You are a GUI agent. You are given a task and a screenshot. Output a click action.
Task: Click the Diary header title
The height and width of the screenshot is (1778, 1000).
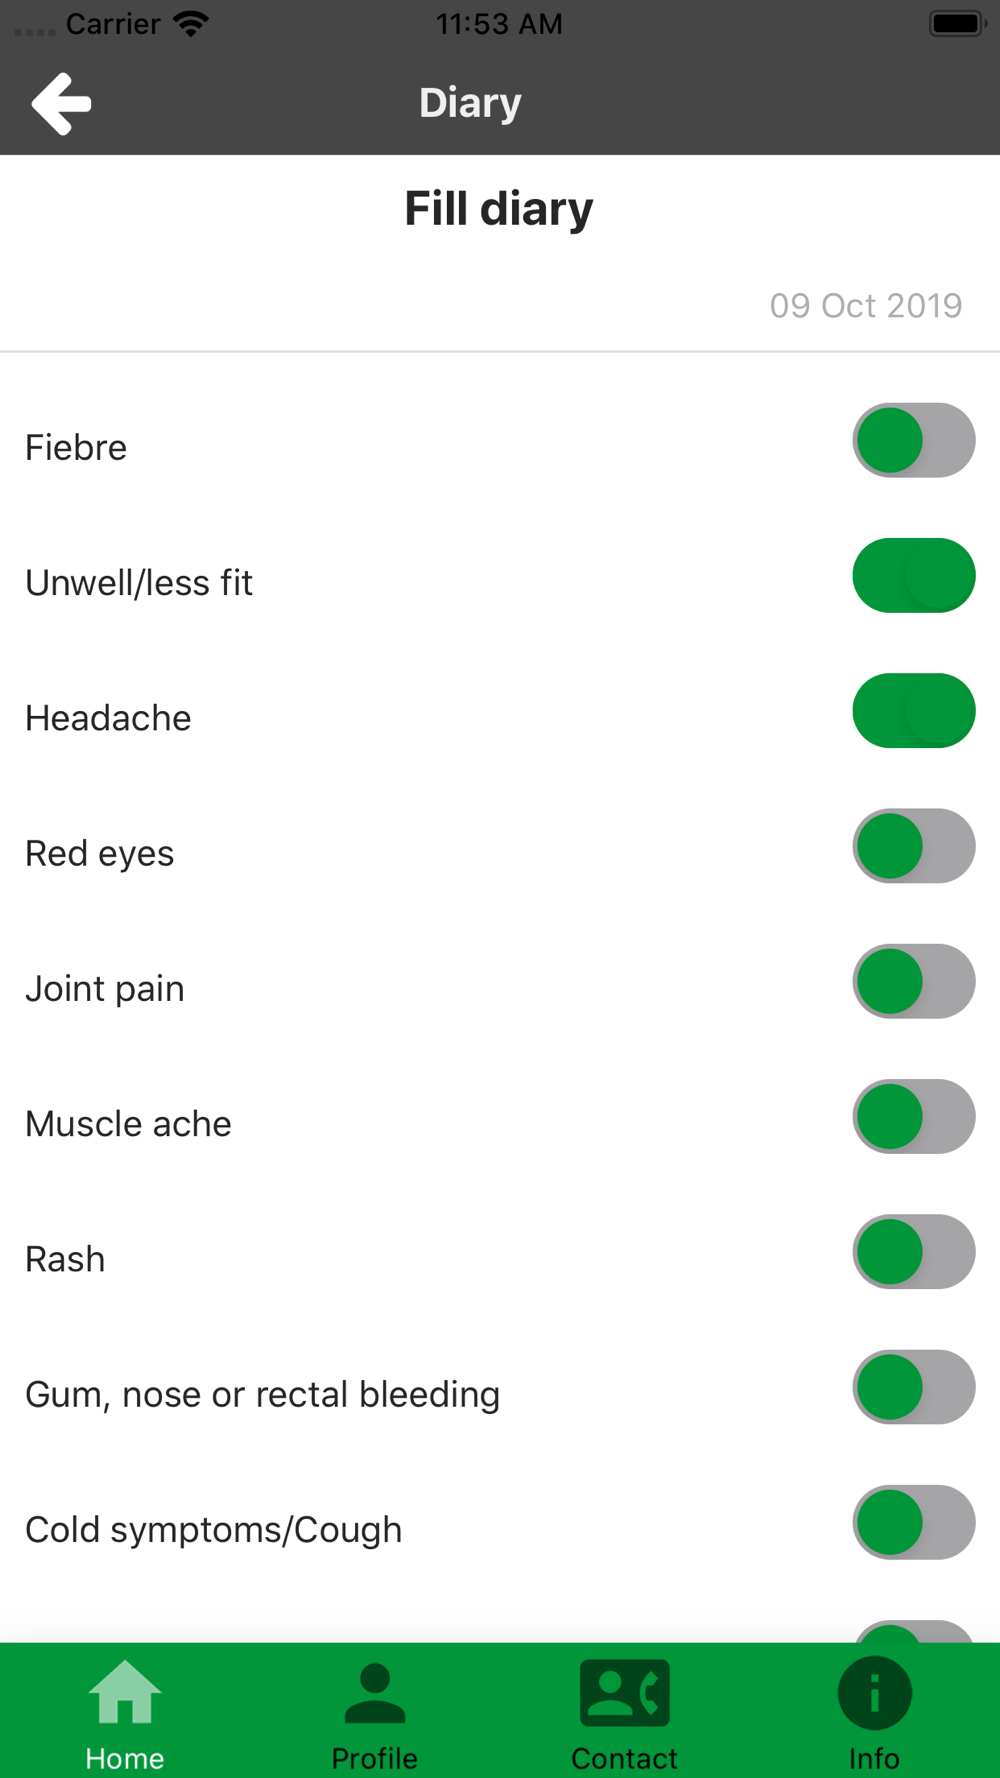click(470, 103)
